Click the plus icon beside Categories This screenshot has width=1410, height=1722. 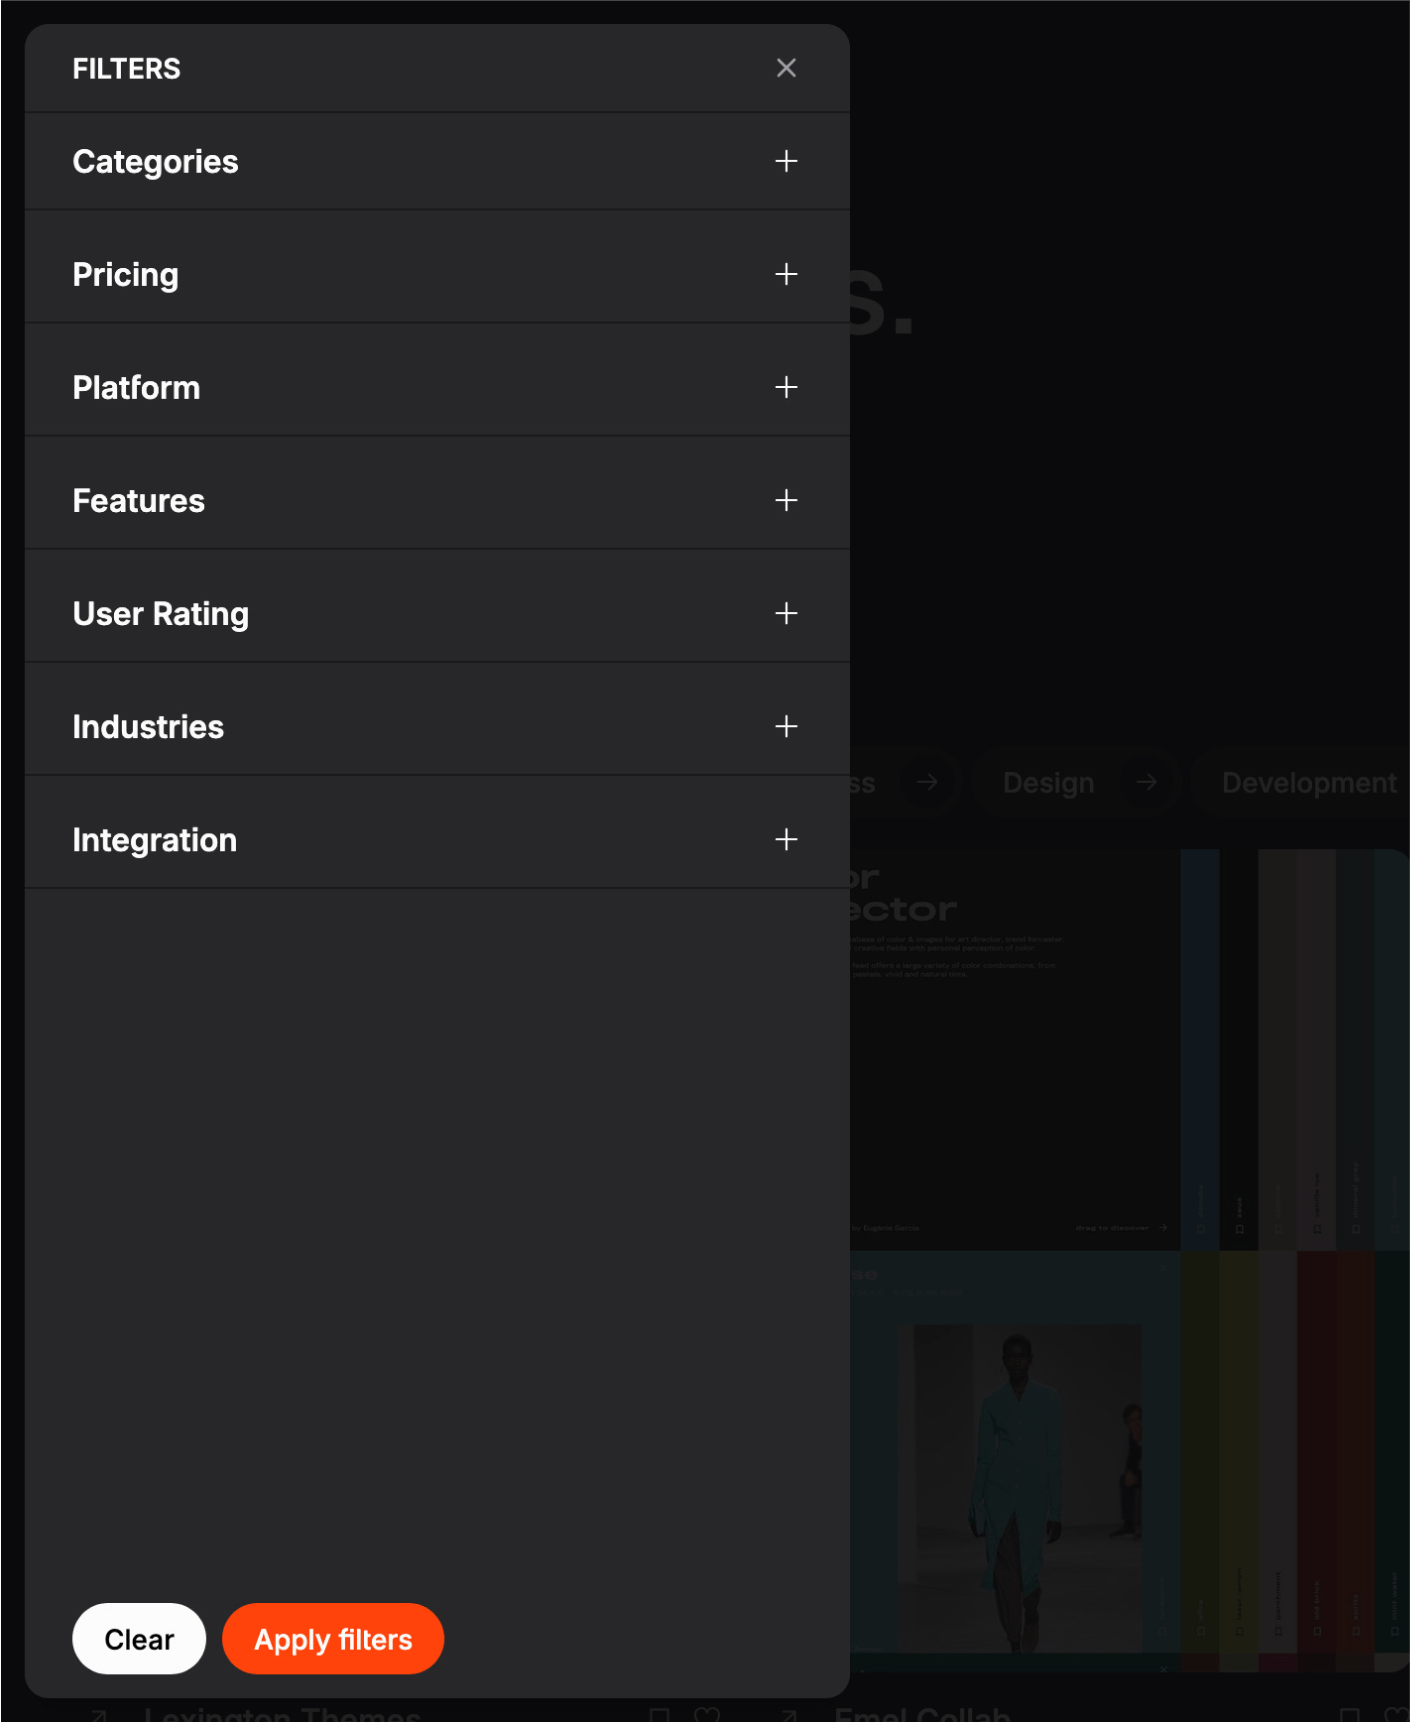tap(786, 161)
